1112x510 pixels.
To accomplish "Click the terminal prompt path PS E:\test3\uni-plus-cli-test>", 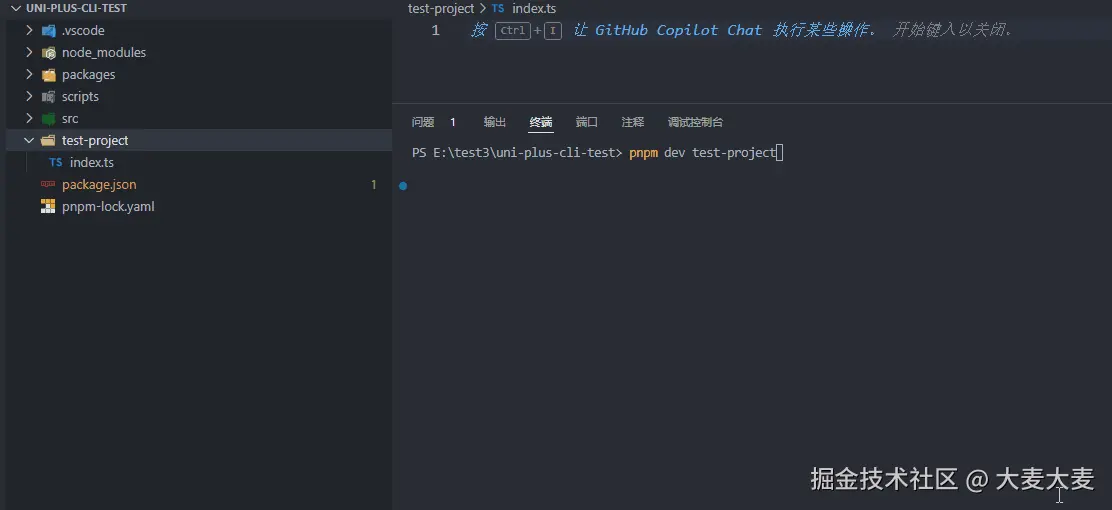I will 517,153.
